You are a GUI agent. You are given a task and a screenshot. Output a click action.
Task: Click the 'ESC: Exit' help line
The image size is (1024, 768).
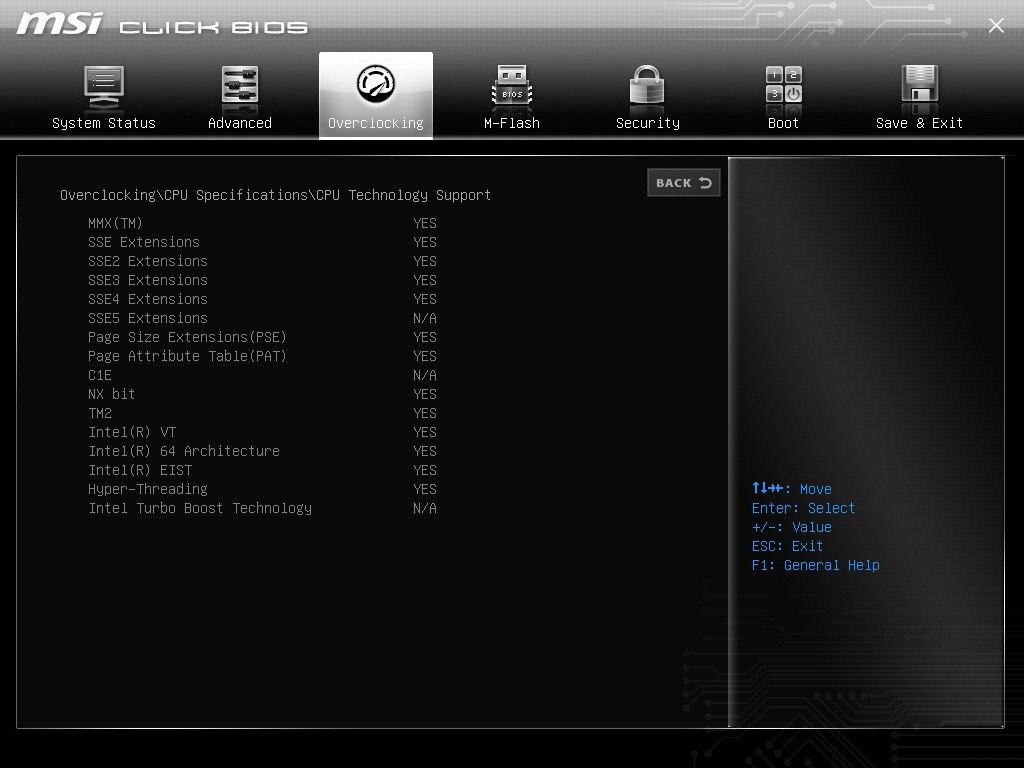pyautogui.click(x=788, y=546)
